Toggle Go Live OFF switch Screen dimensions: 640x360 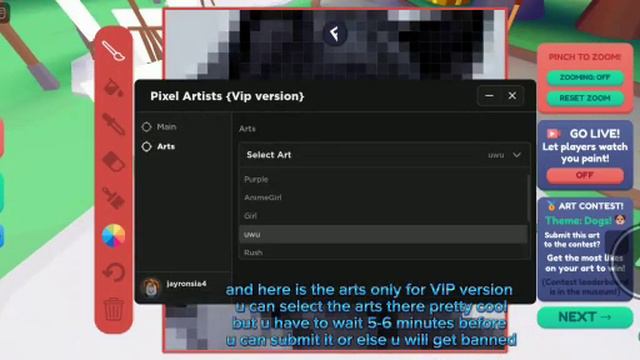(x=585, y=176)
